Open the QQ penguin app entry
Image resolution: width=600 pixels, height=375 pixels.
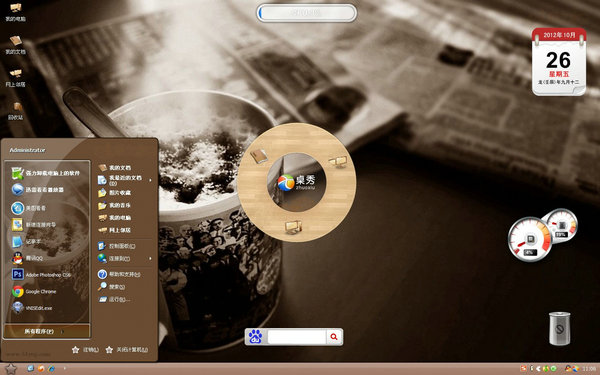pyautogui.click(x=28, y=258)
